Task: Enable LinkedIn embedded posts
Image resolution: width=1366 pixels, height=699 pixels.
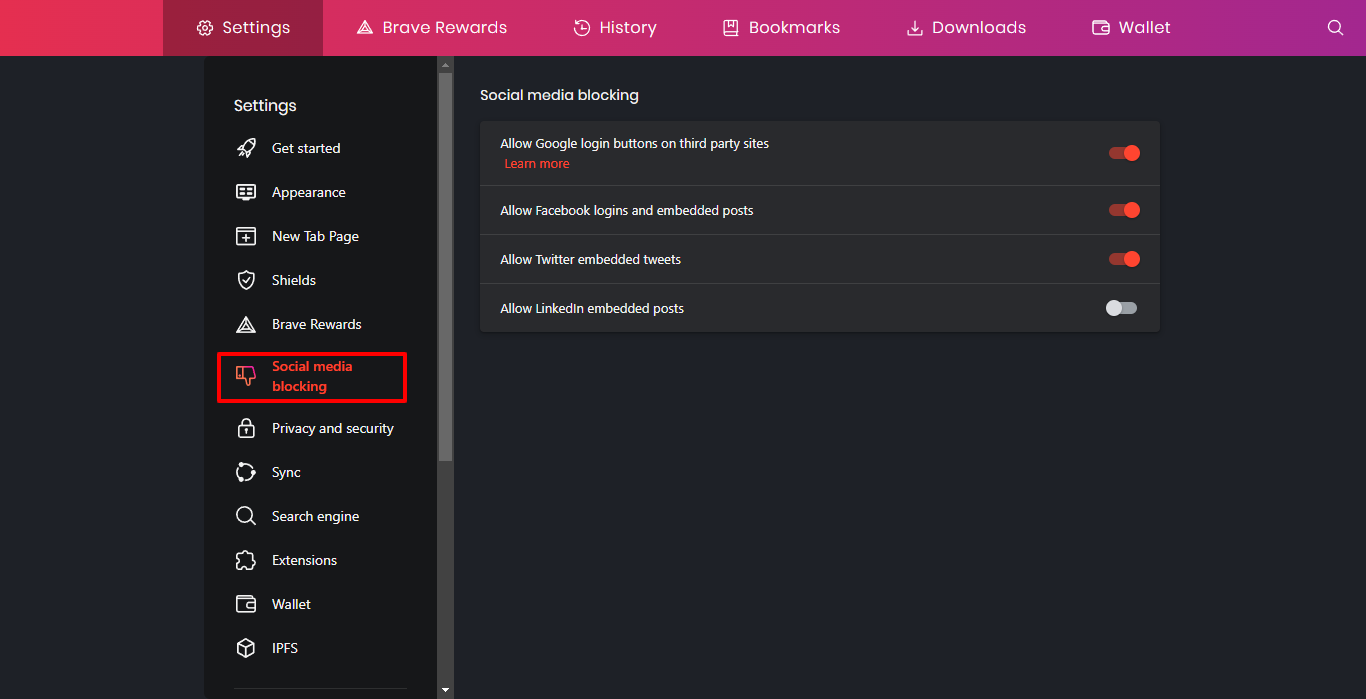Action: 1121,307
